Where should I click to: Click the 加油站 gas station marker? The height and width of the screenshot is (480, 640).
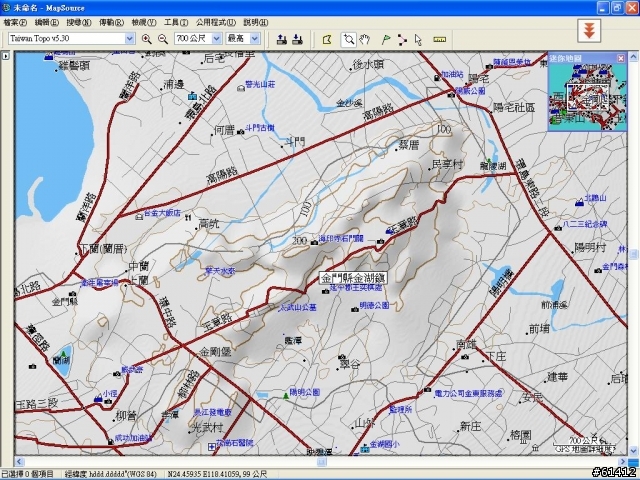click(437, 78)
